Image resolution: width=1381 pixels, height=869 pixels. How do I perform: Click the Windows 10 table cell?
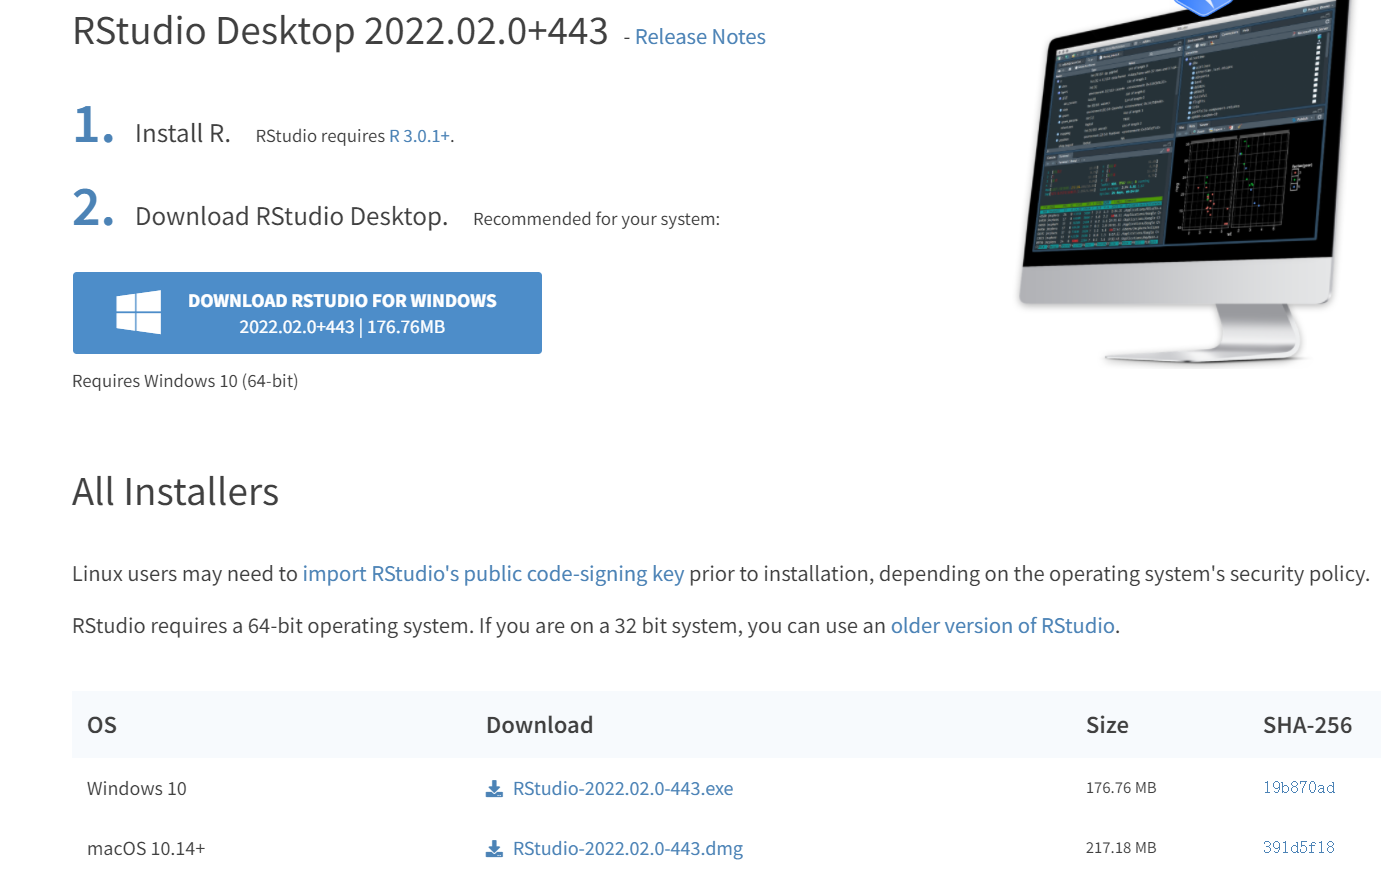pyautogui.click(x=137, y=789)
